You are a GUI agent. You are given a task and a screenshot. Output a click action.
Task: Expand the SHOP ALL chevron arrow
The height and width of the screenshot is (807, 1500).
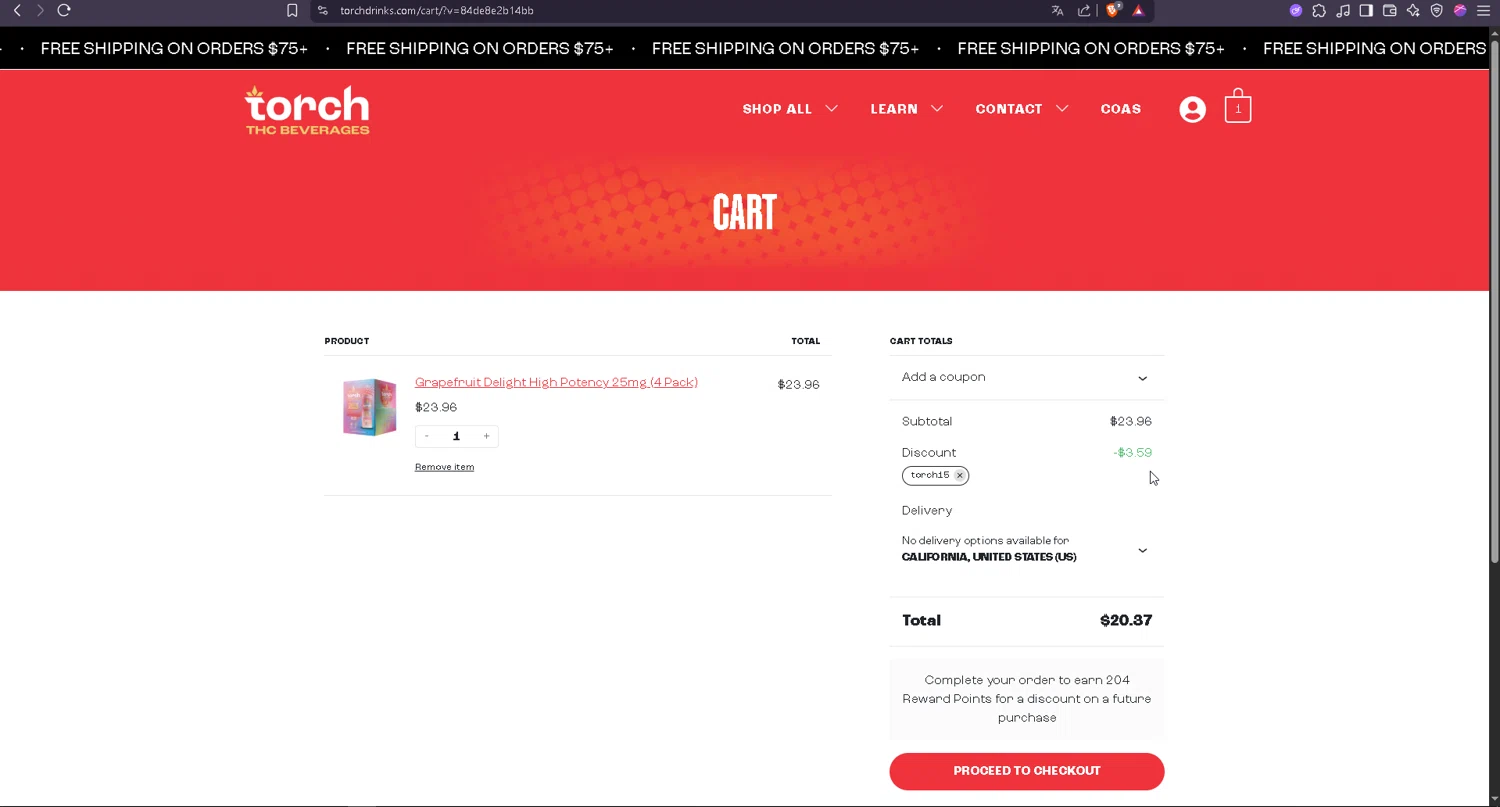click(831, 109)
